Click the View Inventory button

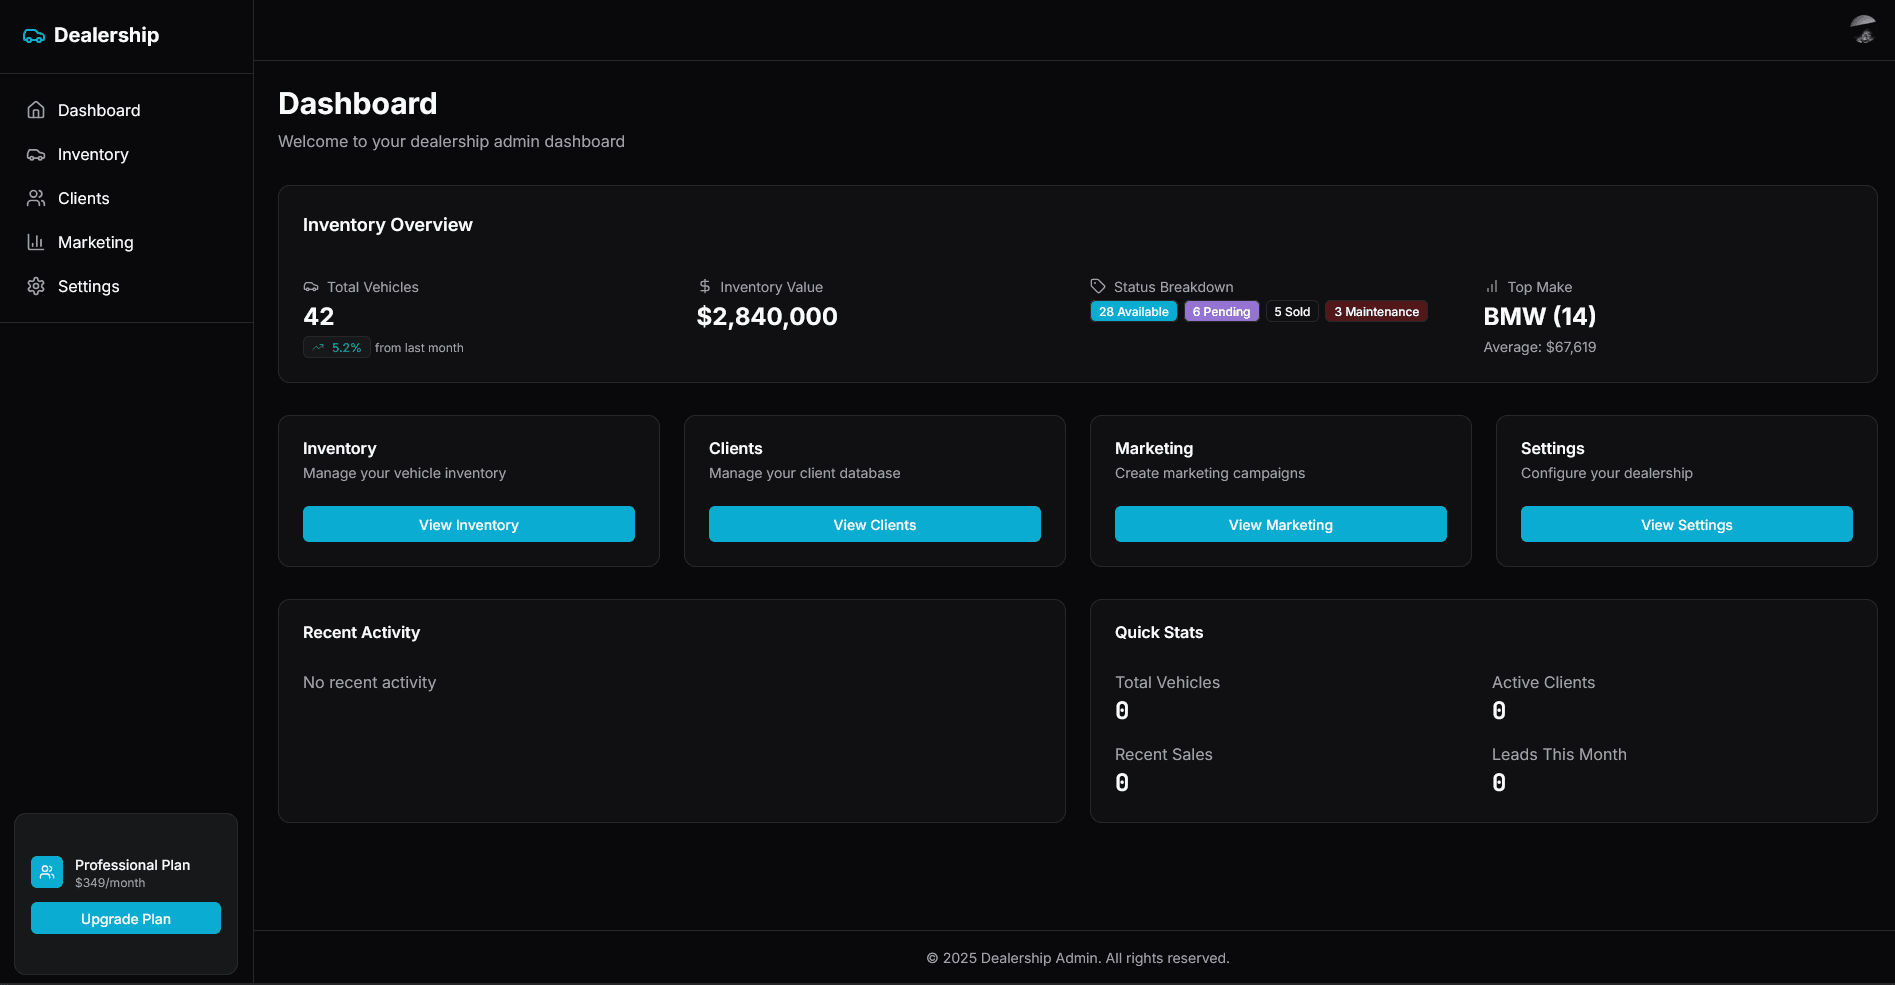click(x=469, y=524)
